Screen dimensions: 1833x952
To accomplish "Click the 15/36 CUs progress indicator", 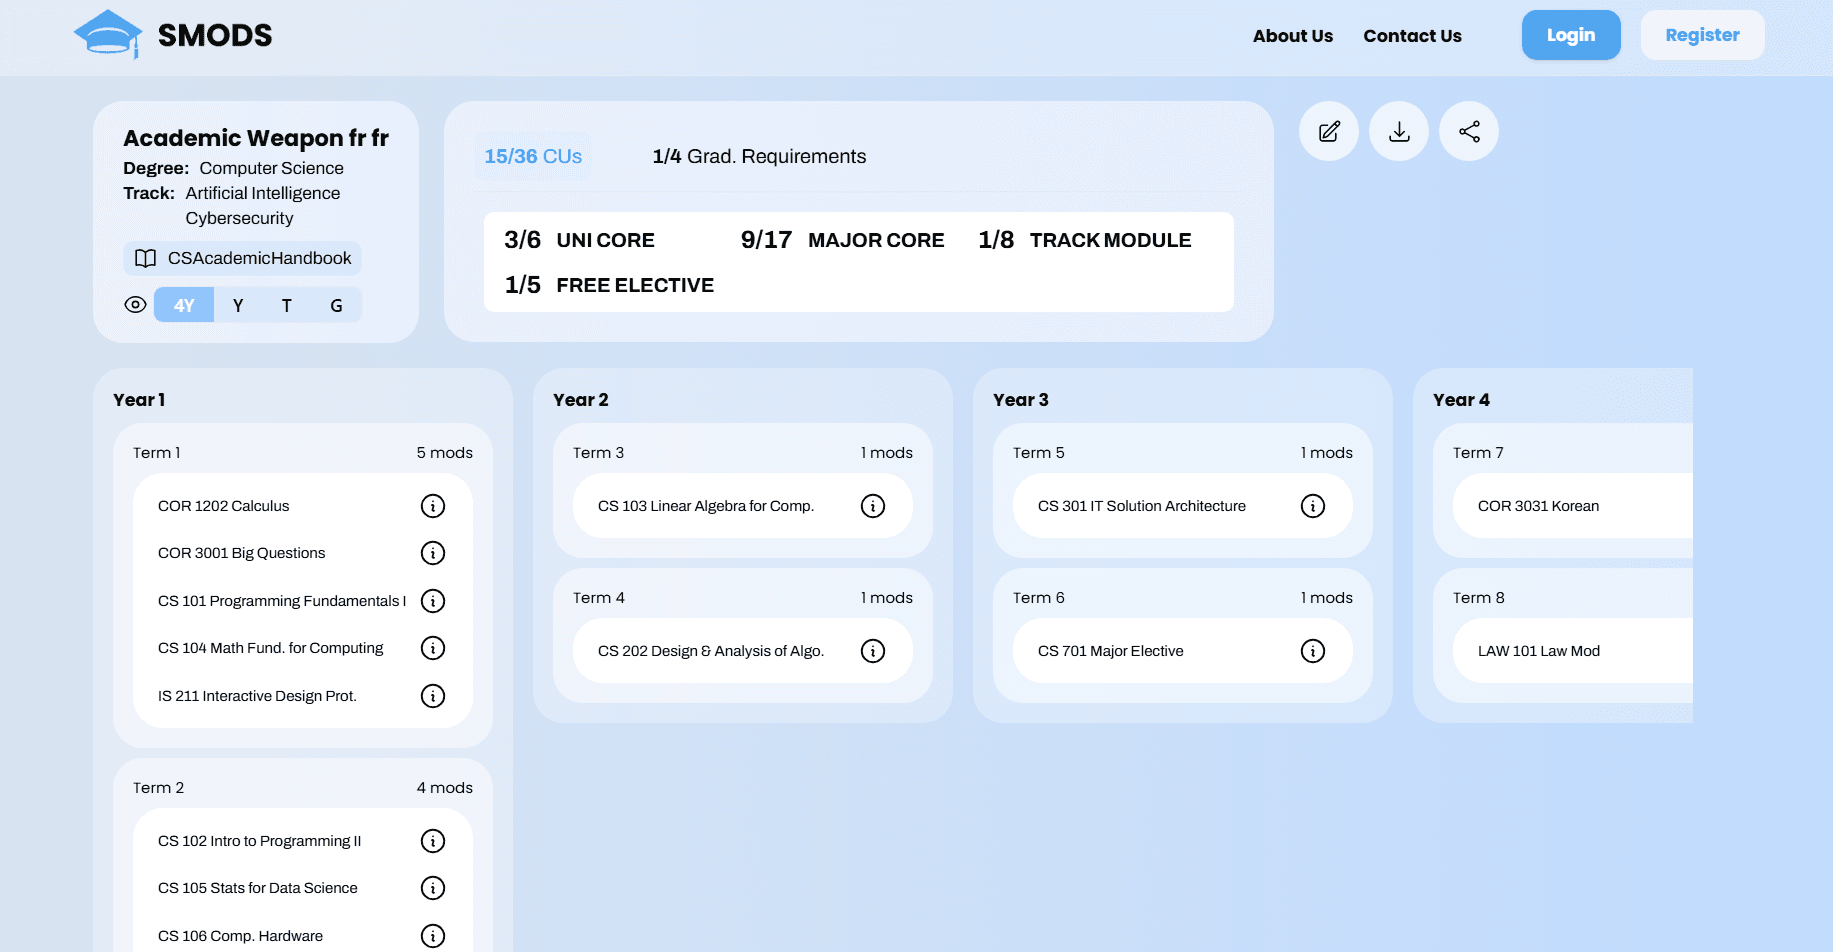I will tap(532, 156).
